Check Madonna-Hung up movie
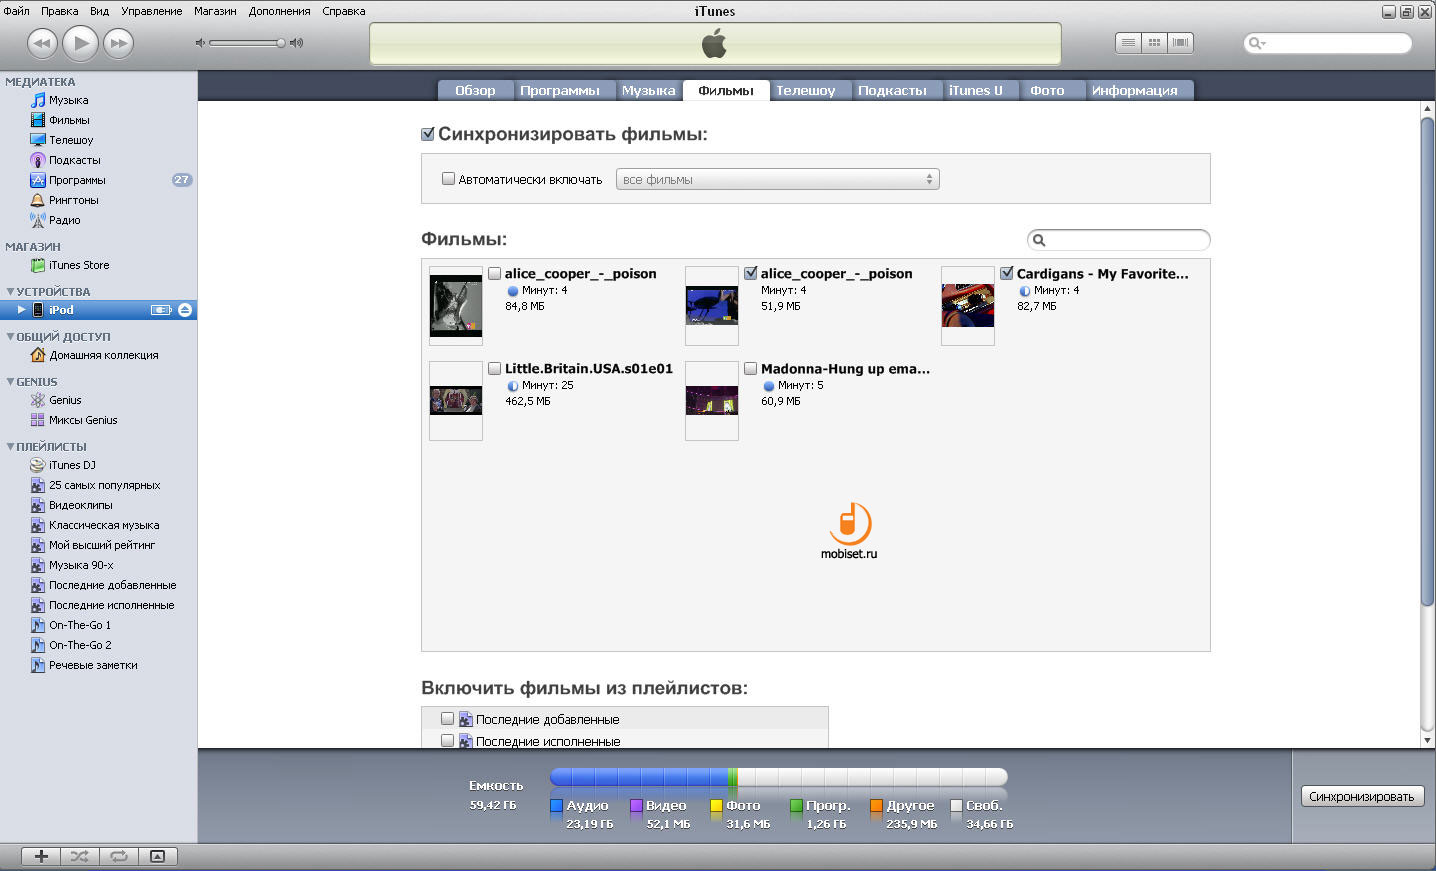The width and height of the screenshot is (1436, 871). (750, 368)
